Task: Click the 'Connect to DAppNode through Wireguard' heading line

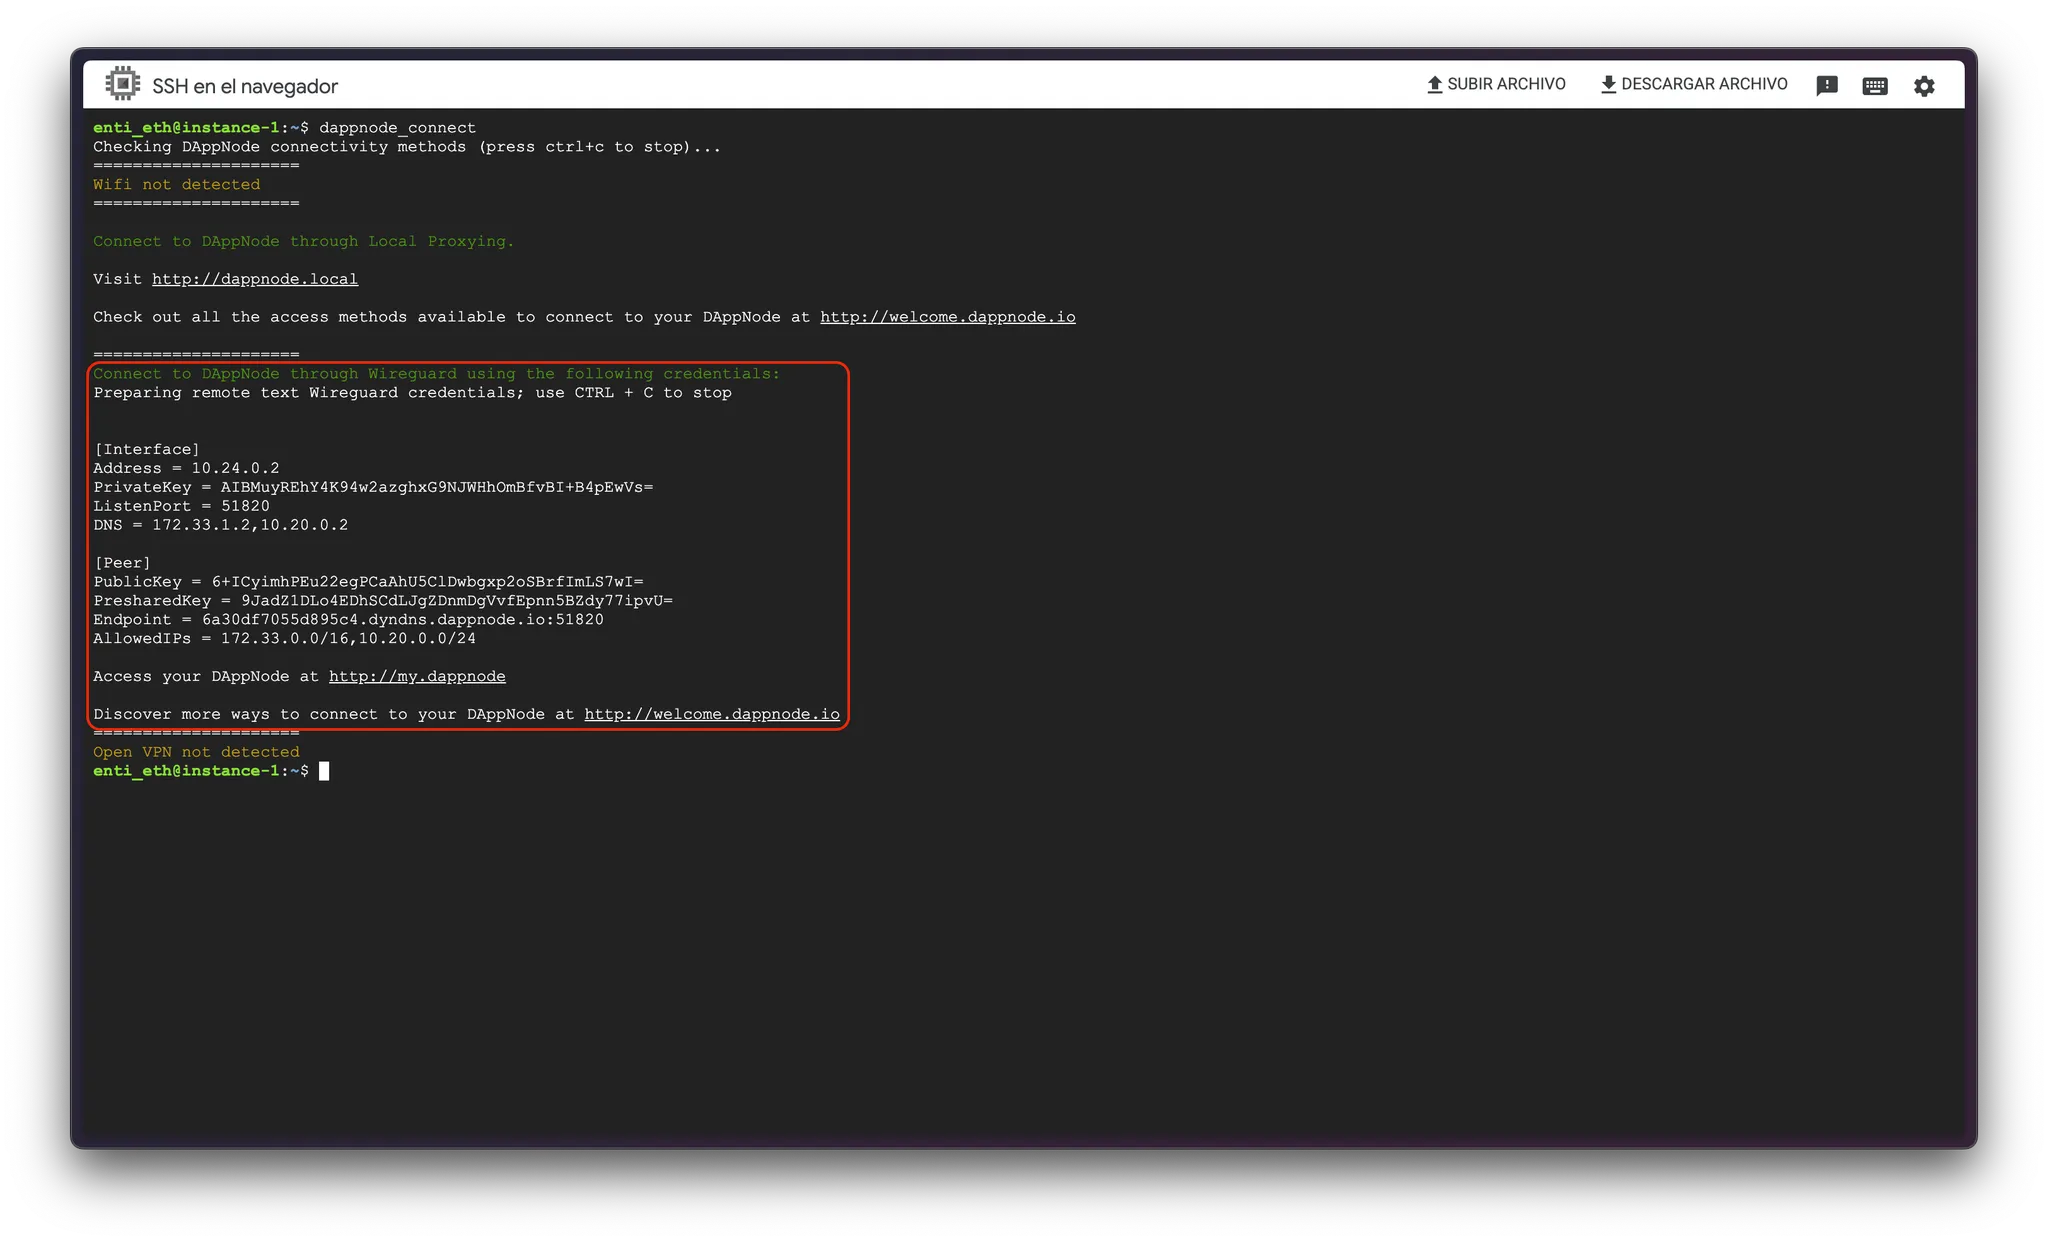Action: [x=436, y=374]
